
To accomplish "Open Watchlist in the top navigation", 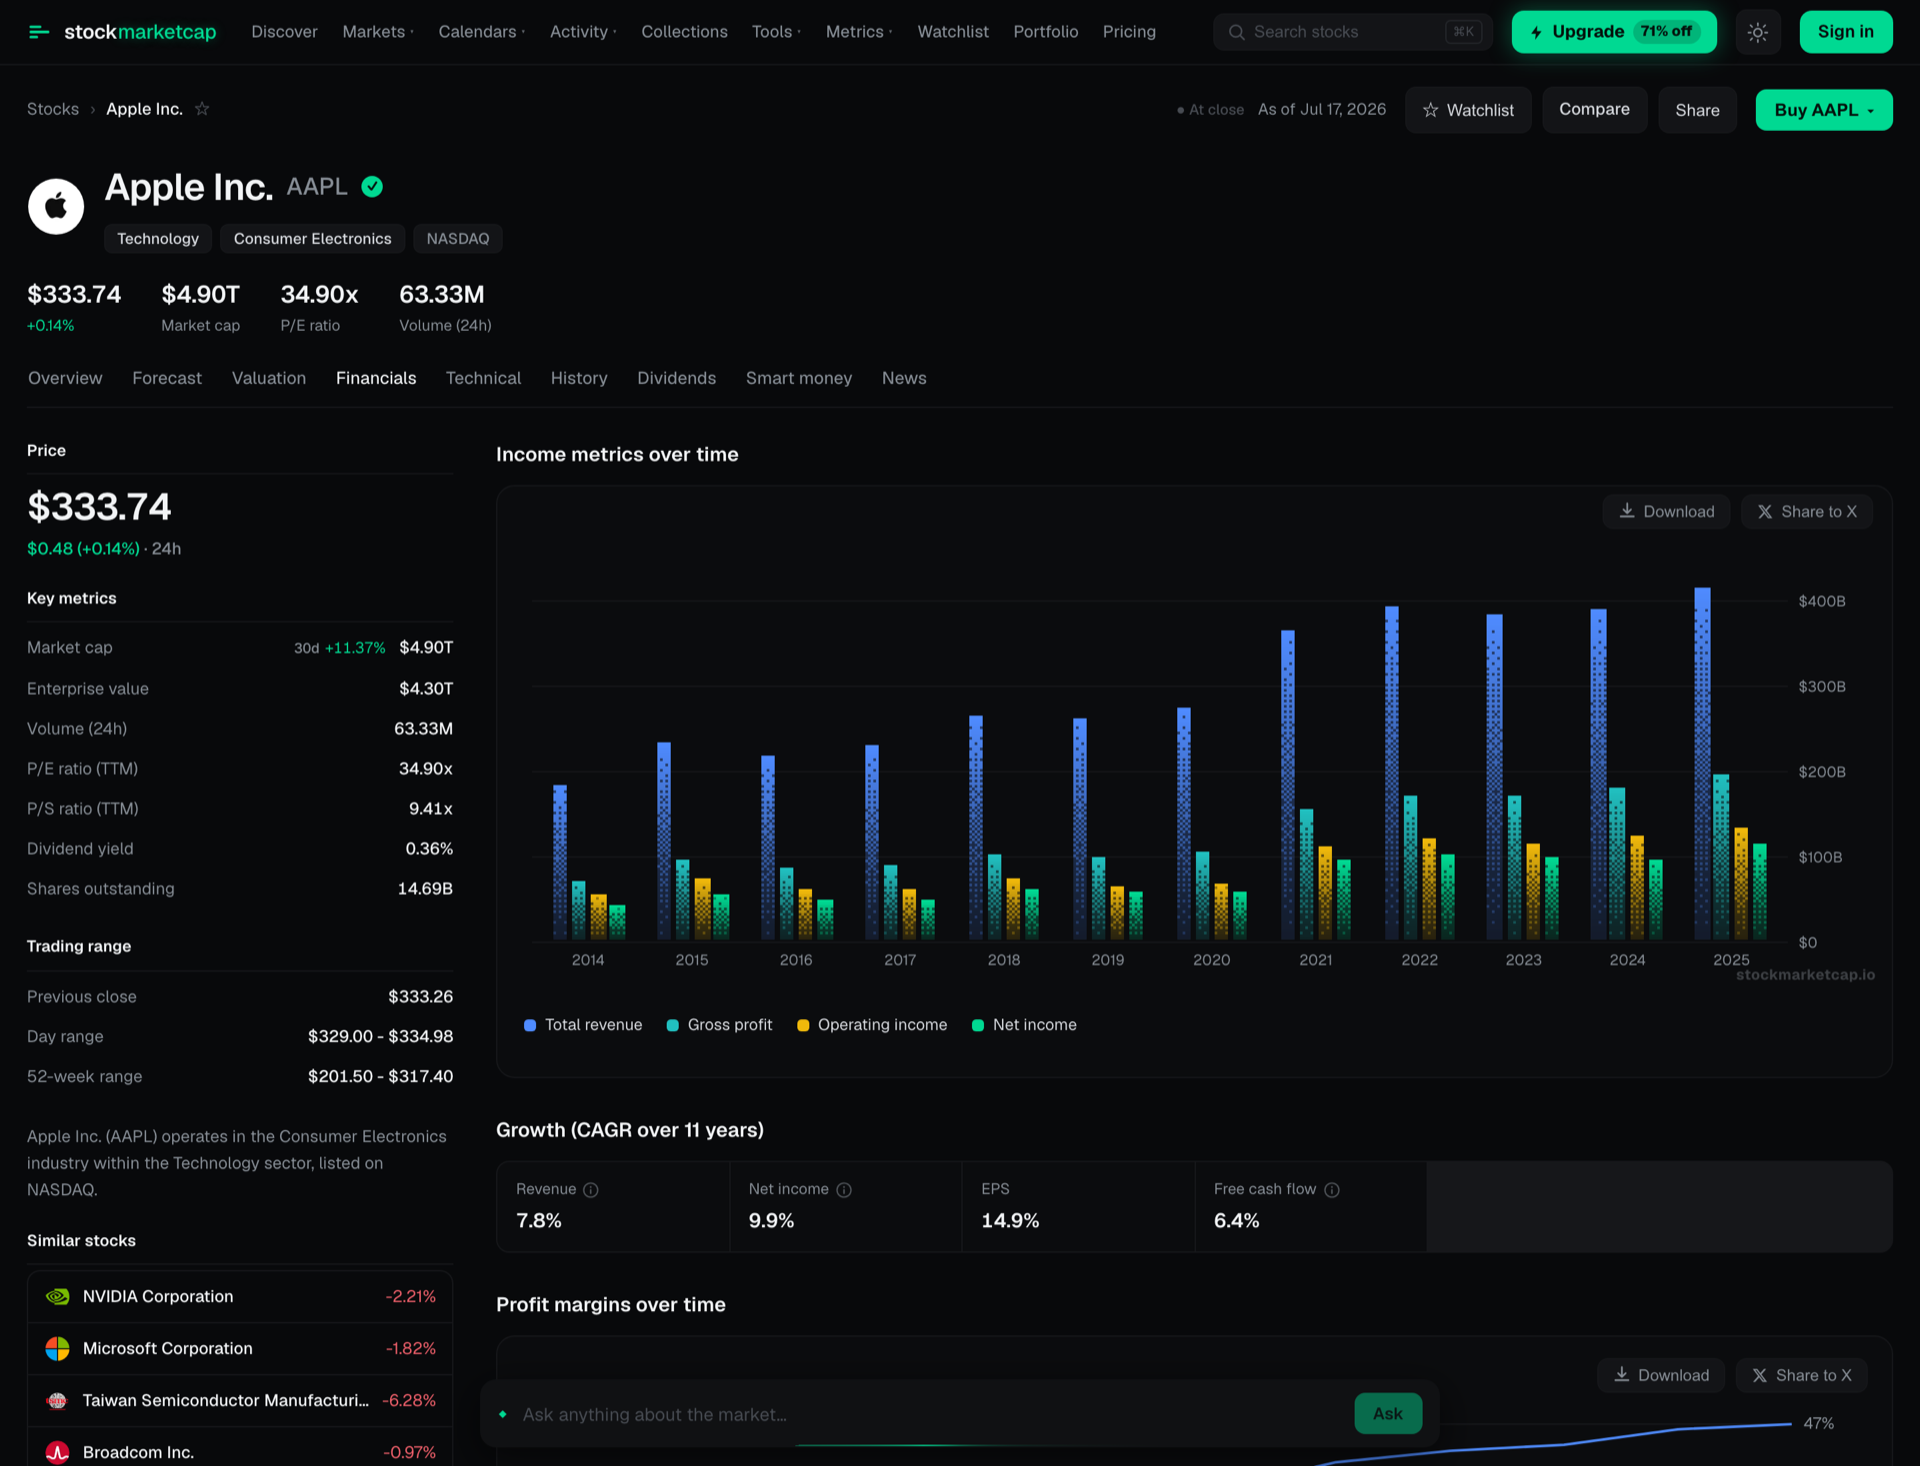I will click(953, 32).
